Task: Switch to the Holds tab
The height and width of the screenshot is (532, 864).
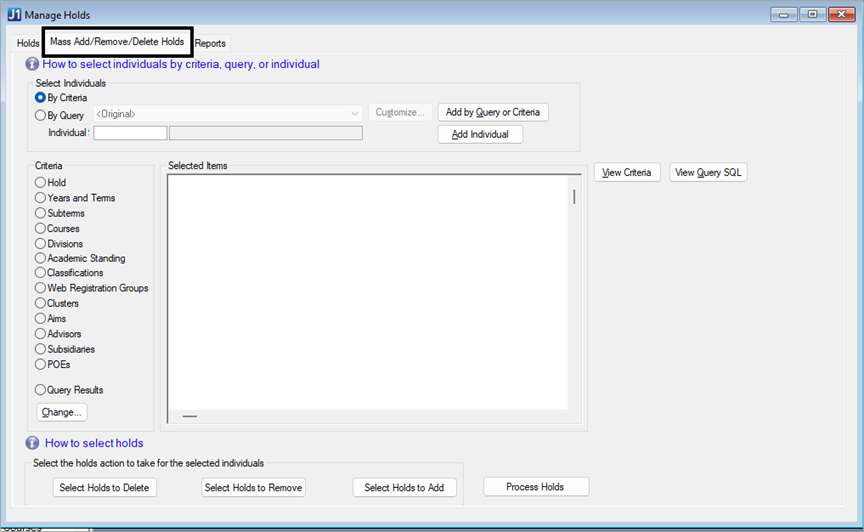Action: tap(28, 43)
